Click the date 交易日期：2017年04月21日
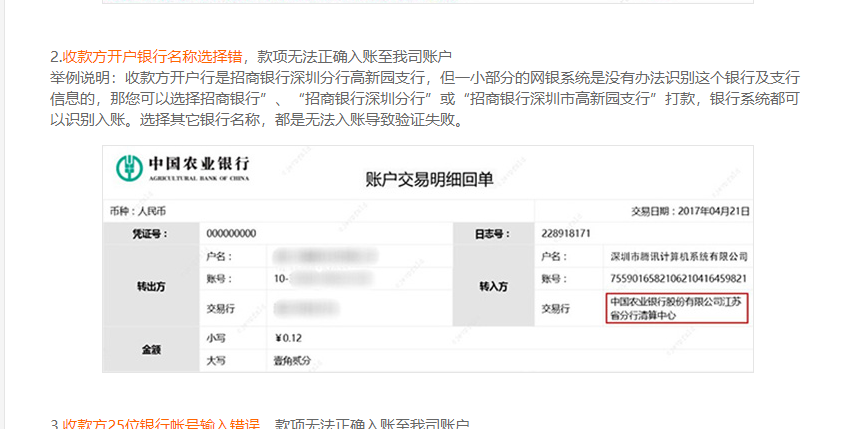The height and width of the screenshot is (429, 847). pyautogui.click(x=690, y=211)
